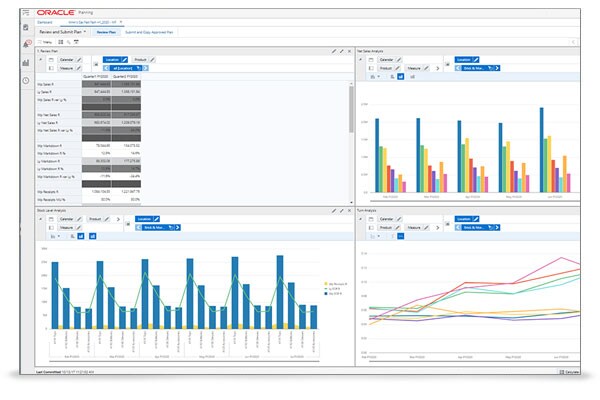Screen dimensions: 600x400
Task: Toggle the first blue chart button in Stock Level Analysis
Action: (x=81, y=236)
